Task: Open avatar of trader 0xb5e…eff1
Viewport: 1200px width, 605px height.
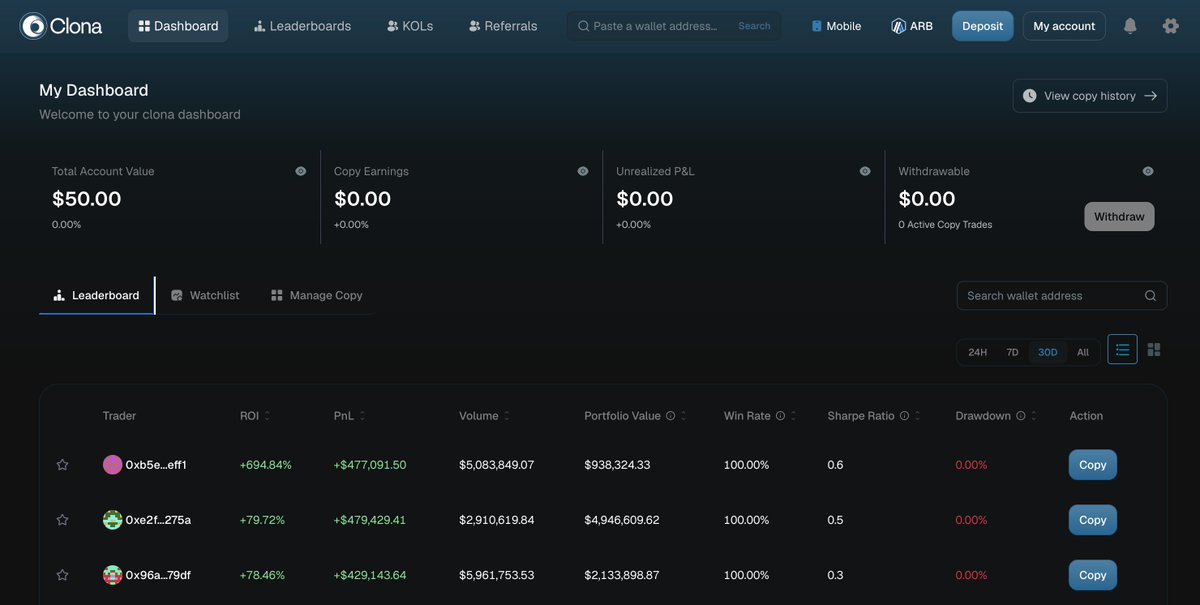Action: (x=113, y=465)
